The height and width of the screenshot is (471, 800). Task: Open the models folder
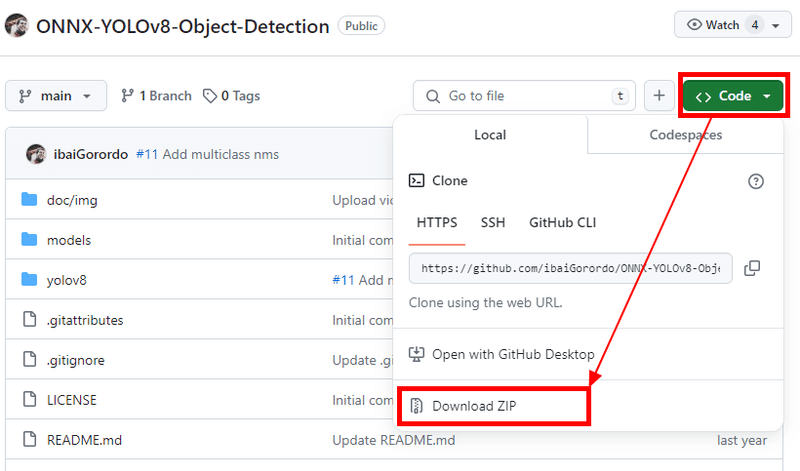click(x=69, y=240)
